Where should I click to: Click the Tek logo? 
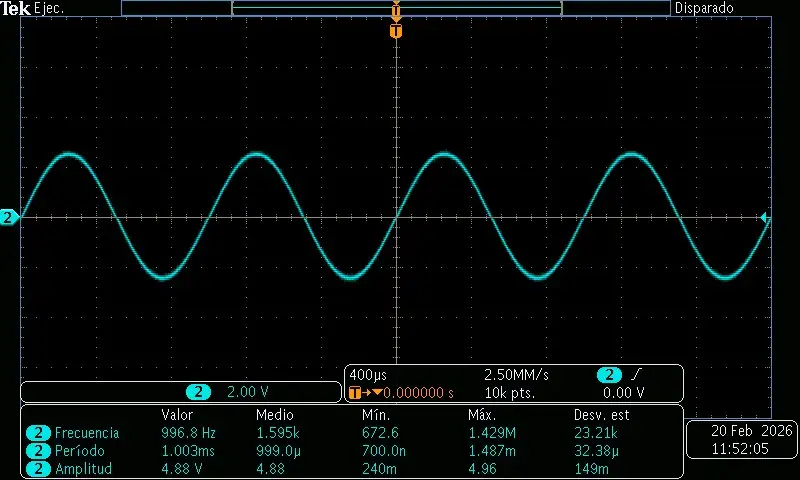15,8
